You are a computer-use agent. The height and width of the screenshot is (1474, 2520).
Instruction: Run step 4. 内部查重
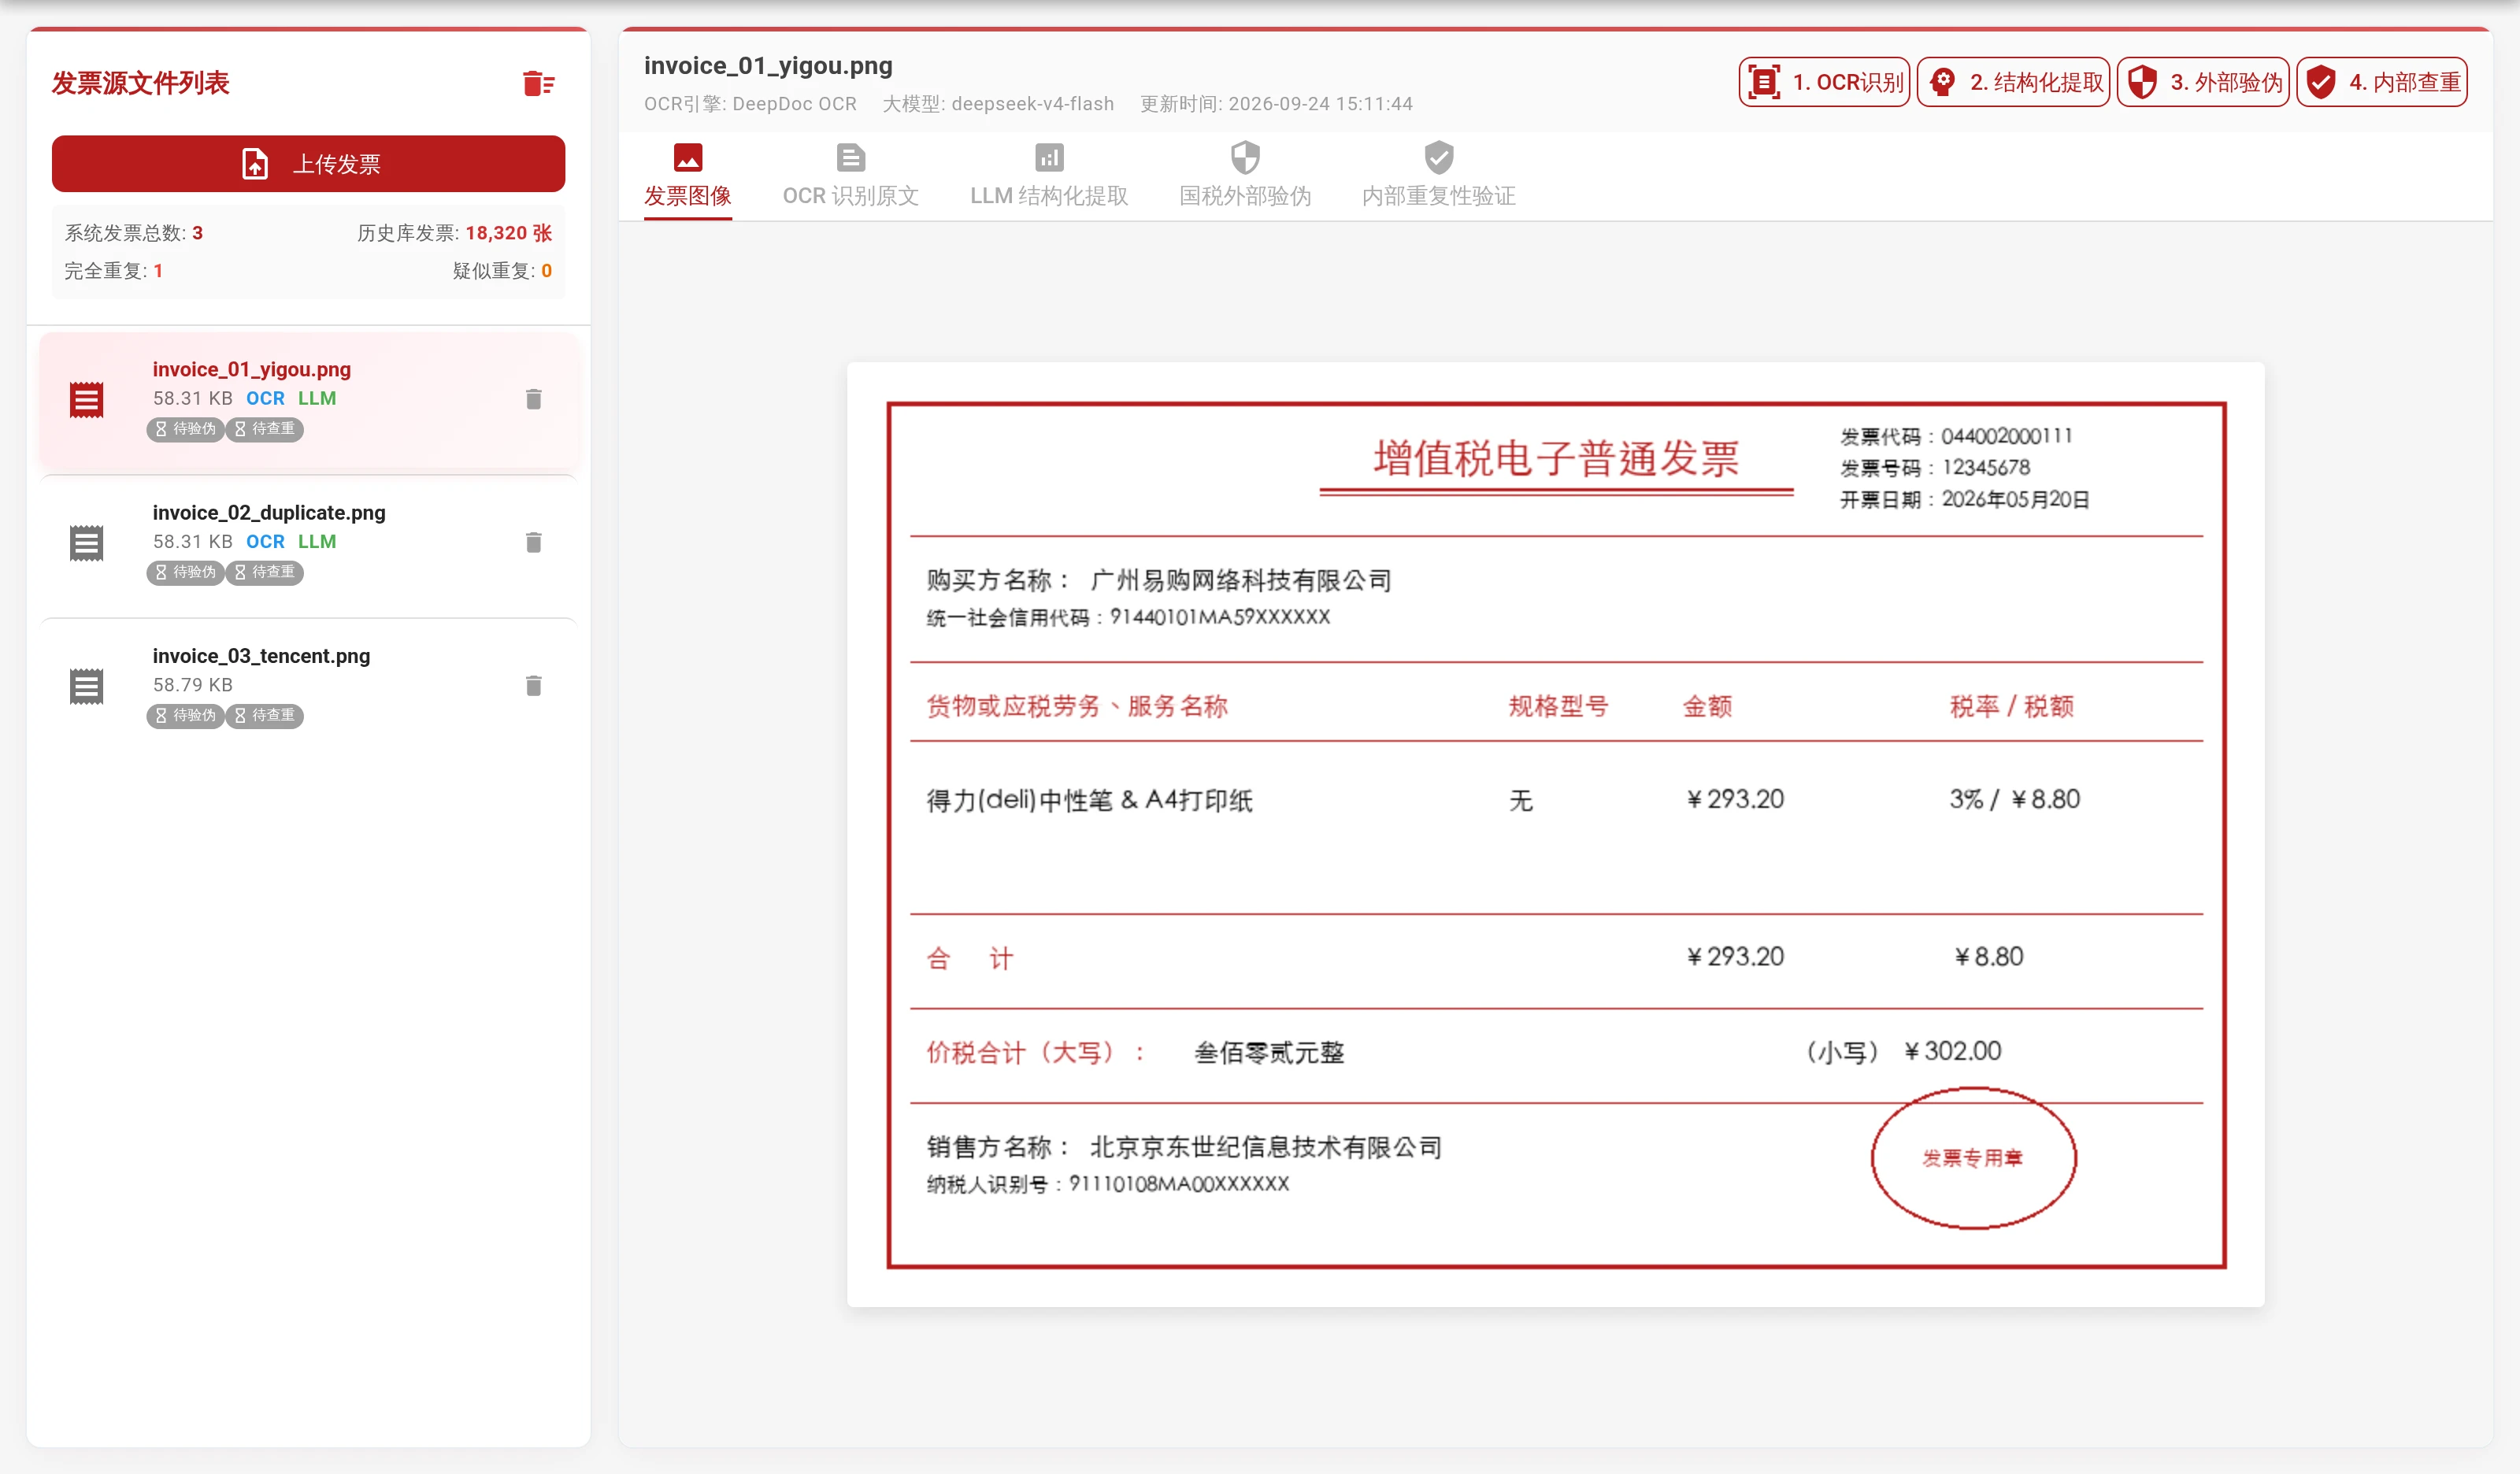[x=2382, y=82]
